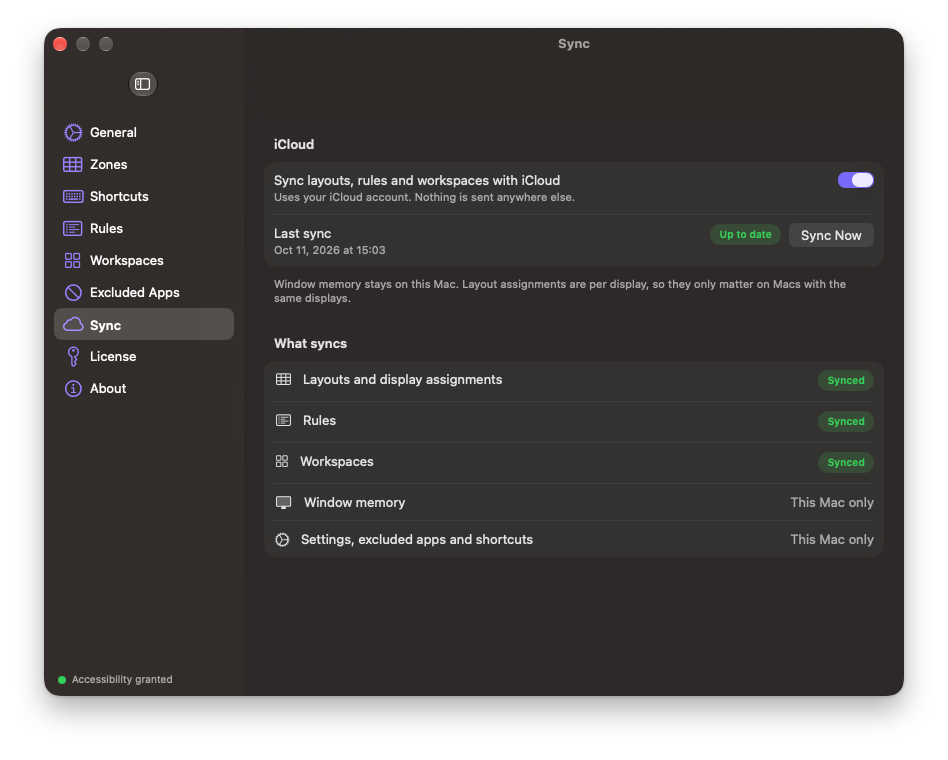Click the Window memory display icon
The width and height of the screenshot is (948, 760).
(x=284, y=502)
